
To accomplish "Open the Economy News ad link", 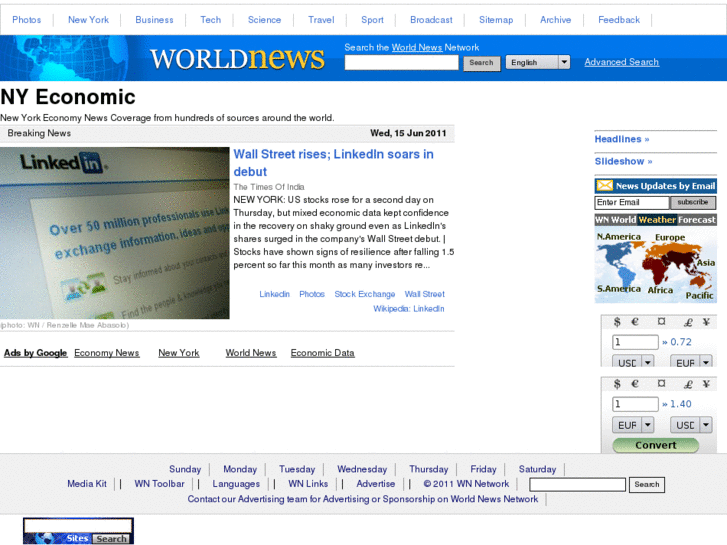I will tap(107, 353).
